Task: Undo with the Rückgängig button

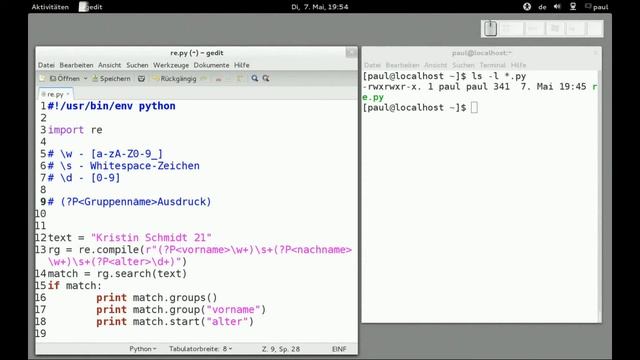Action: point(174,78)
